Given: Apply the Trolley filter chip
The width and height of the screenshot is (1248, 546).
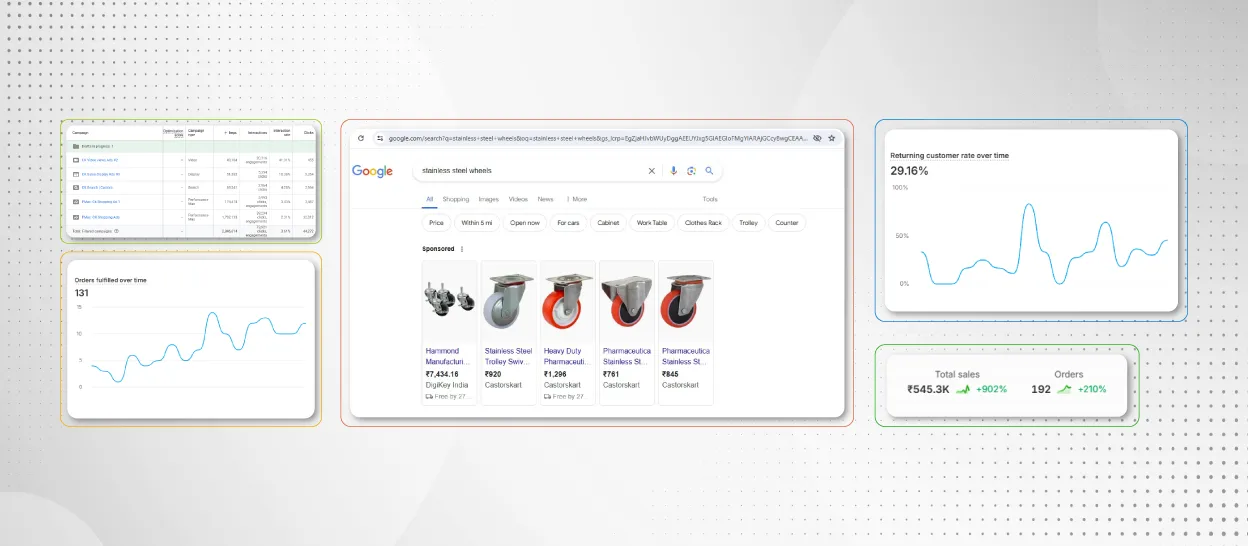Looking at the screenshot, I should (x=748, y=223).
